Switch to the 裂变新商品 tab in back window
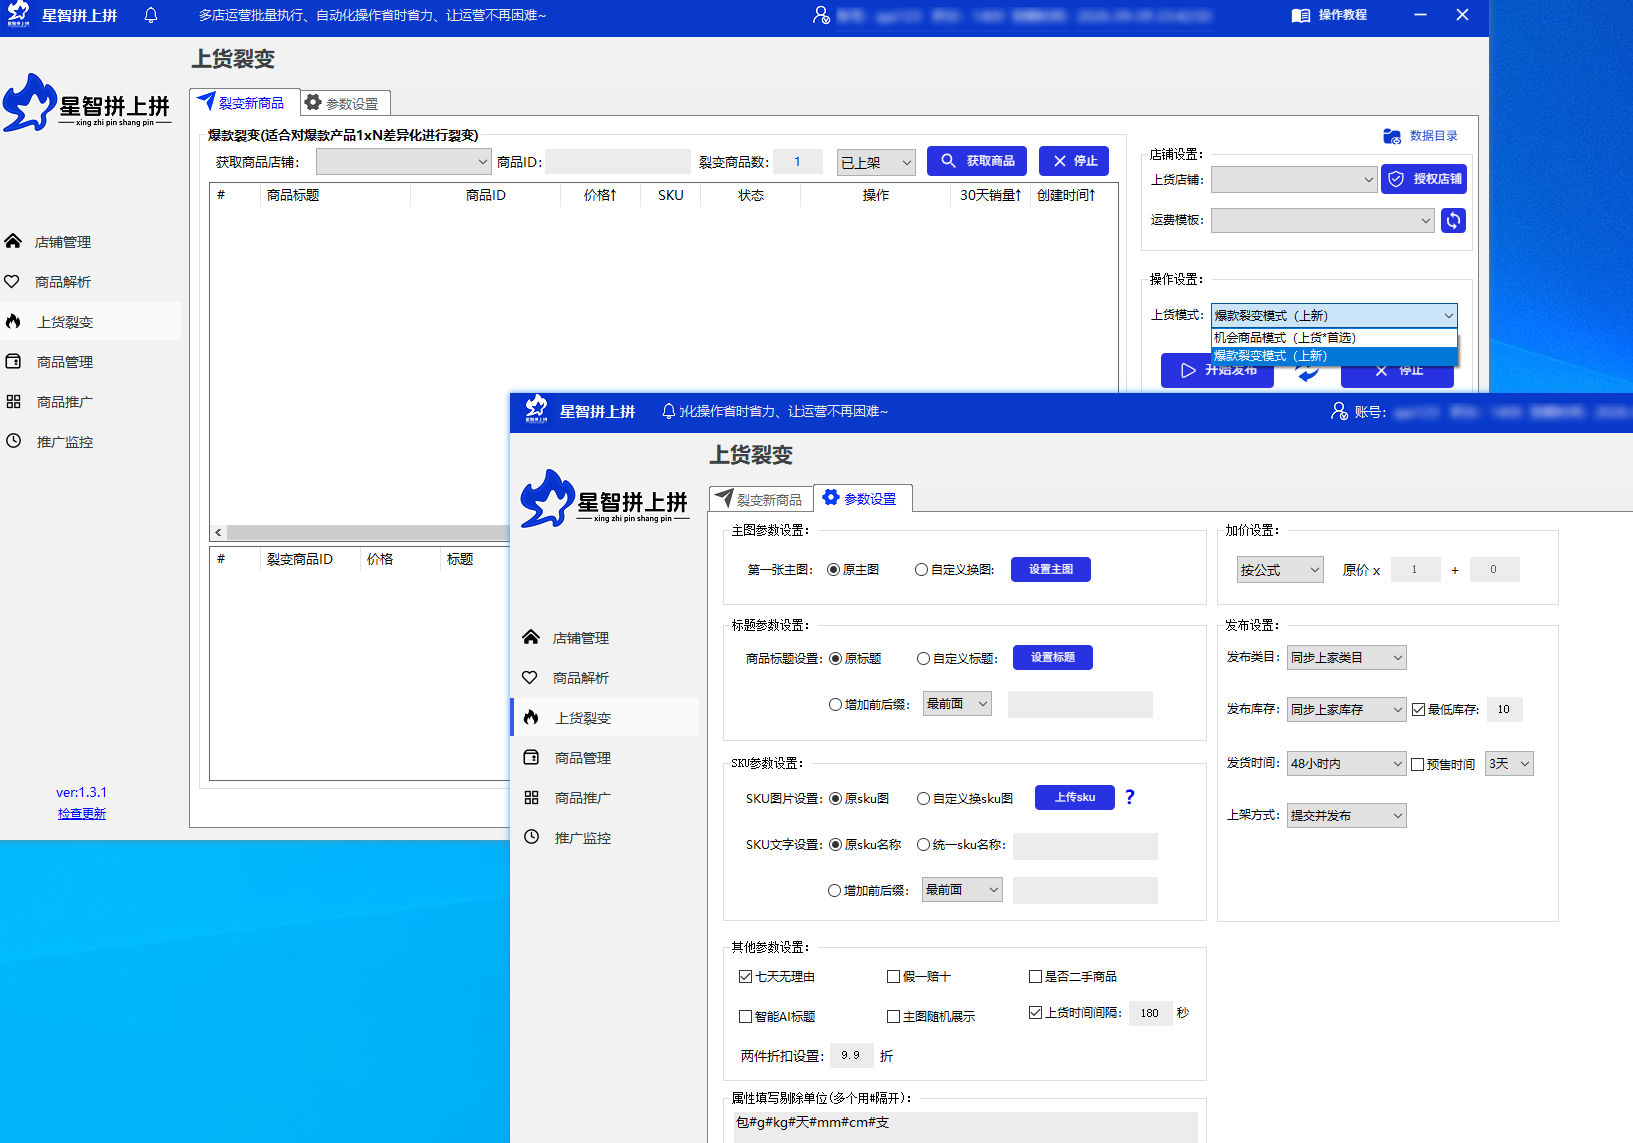1633x1143 pixels. 242,102
